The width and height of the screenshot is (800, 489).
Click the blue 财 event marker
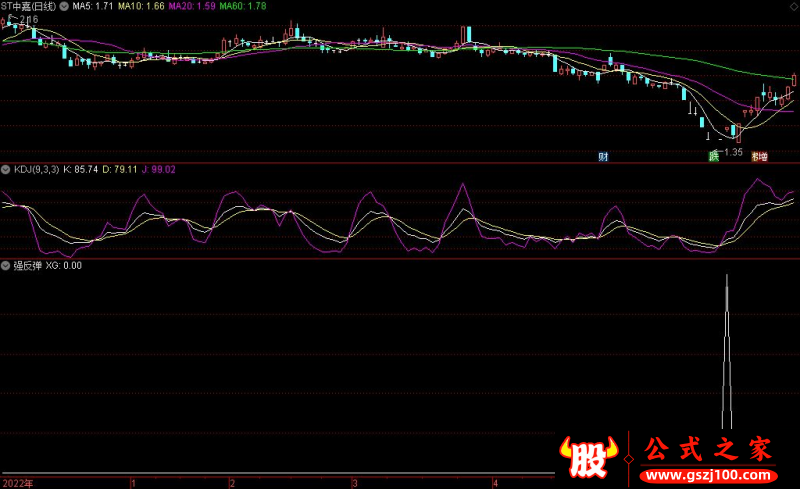pos(603,156)
